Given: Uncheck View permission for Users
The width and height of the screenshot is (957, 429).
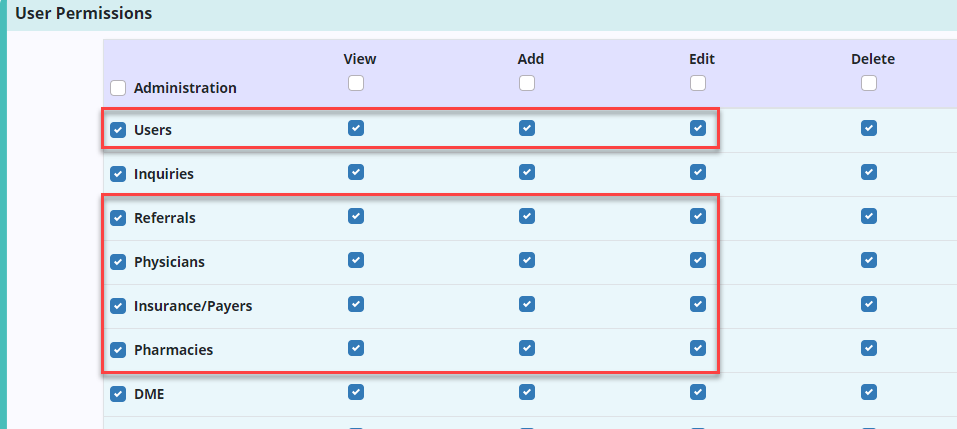Looking at the screenshot, I should click(356, 128).
